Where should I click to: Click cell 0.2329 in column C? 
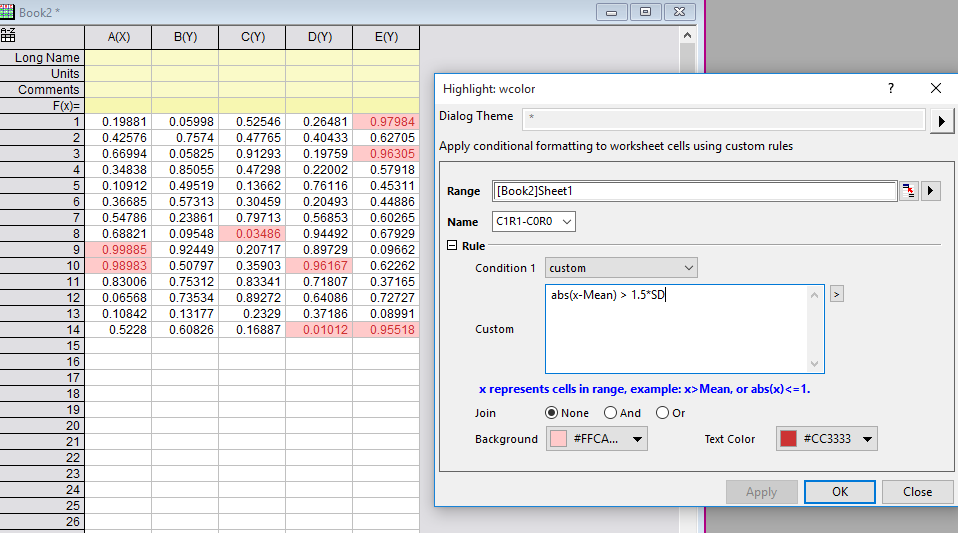[x=252, y=314]
